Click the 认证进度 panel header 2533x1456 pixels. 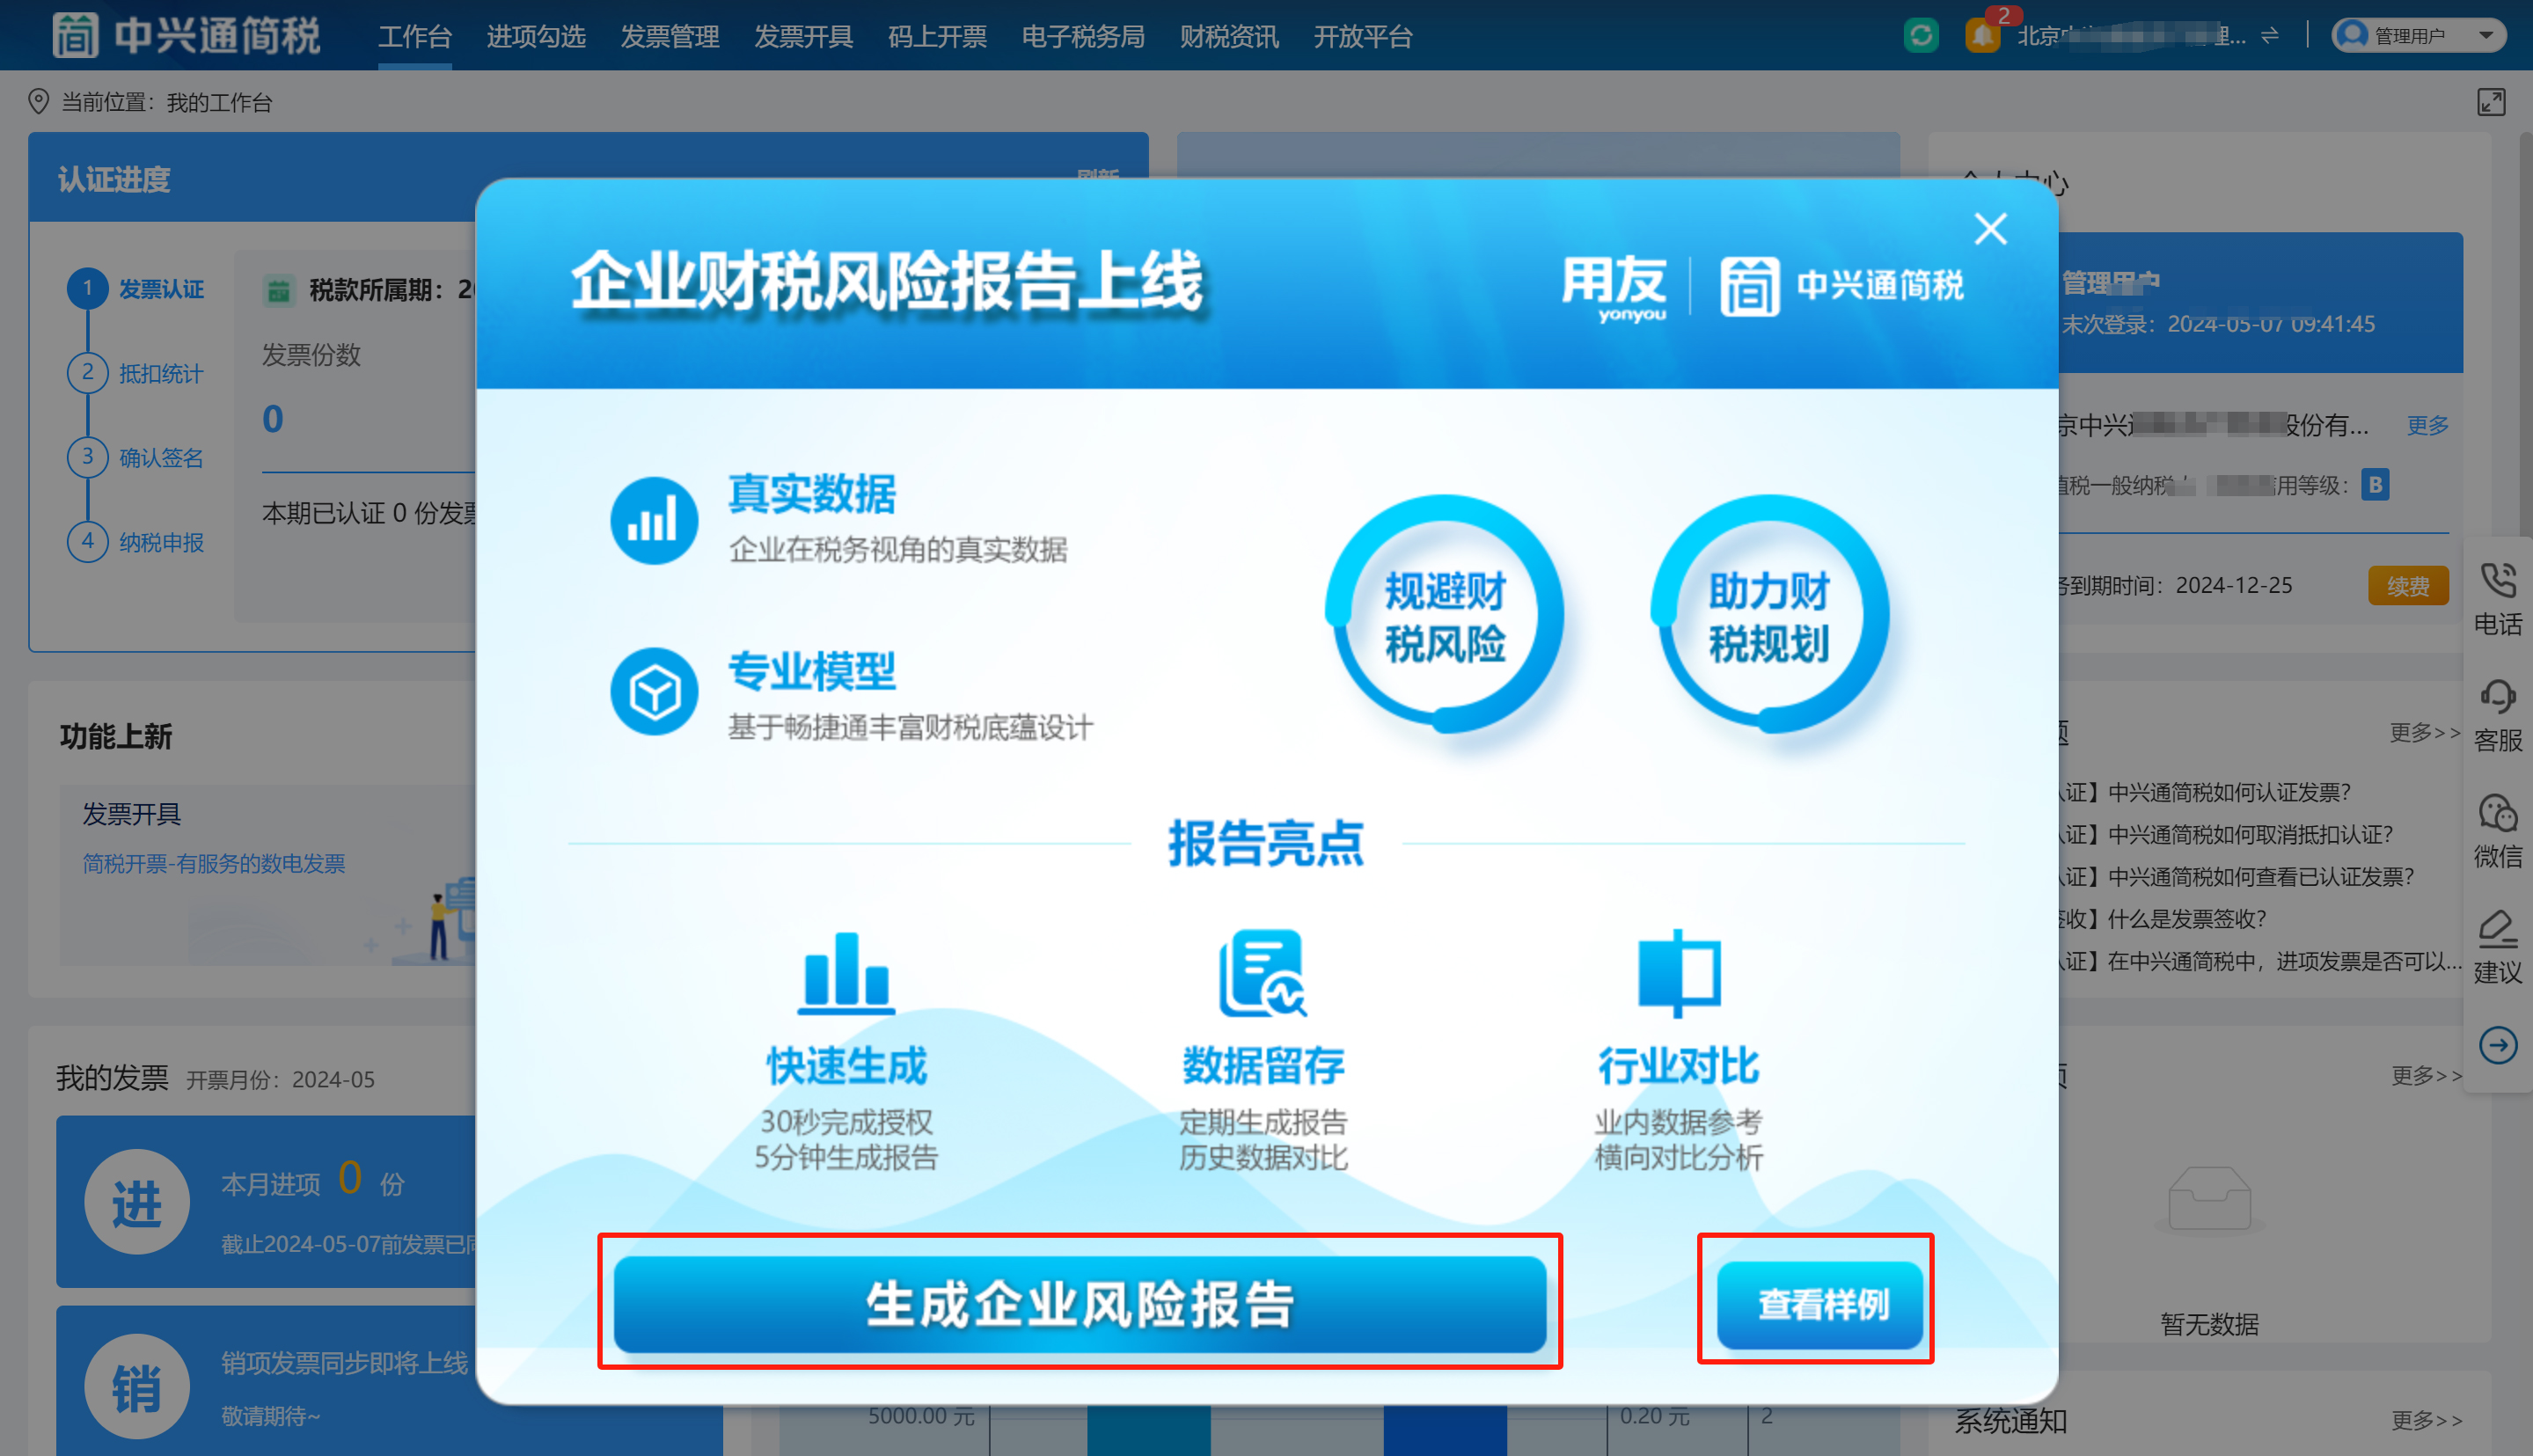[x=588, y=178]
